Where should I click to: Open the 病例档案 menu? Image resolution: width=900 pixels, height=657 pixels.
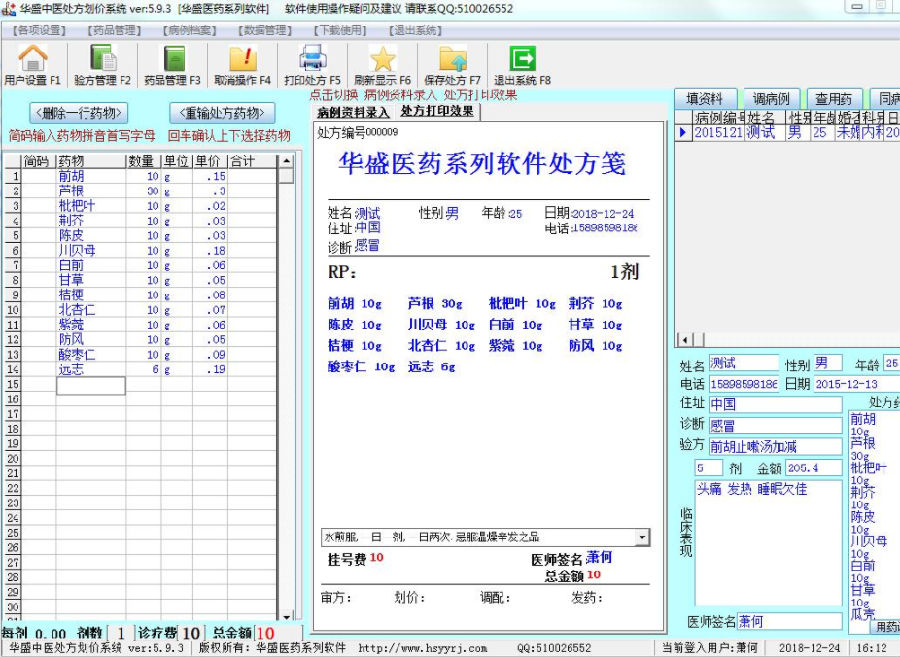pyautogui.click(x=189, y=30)
